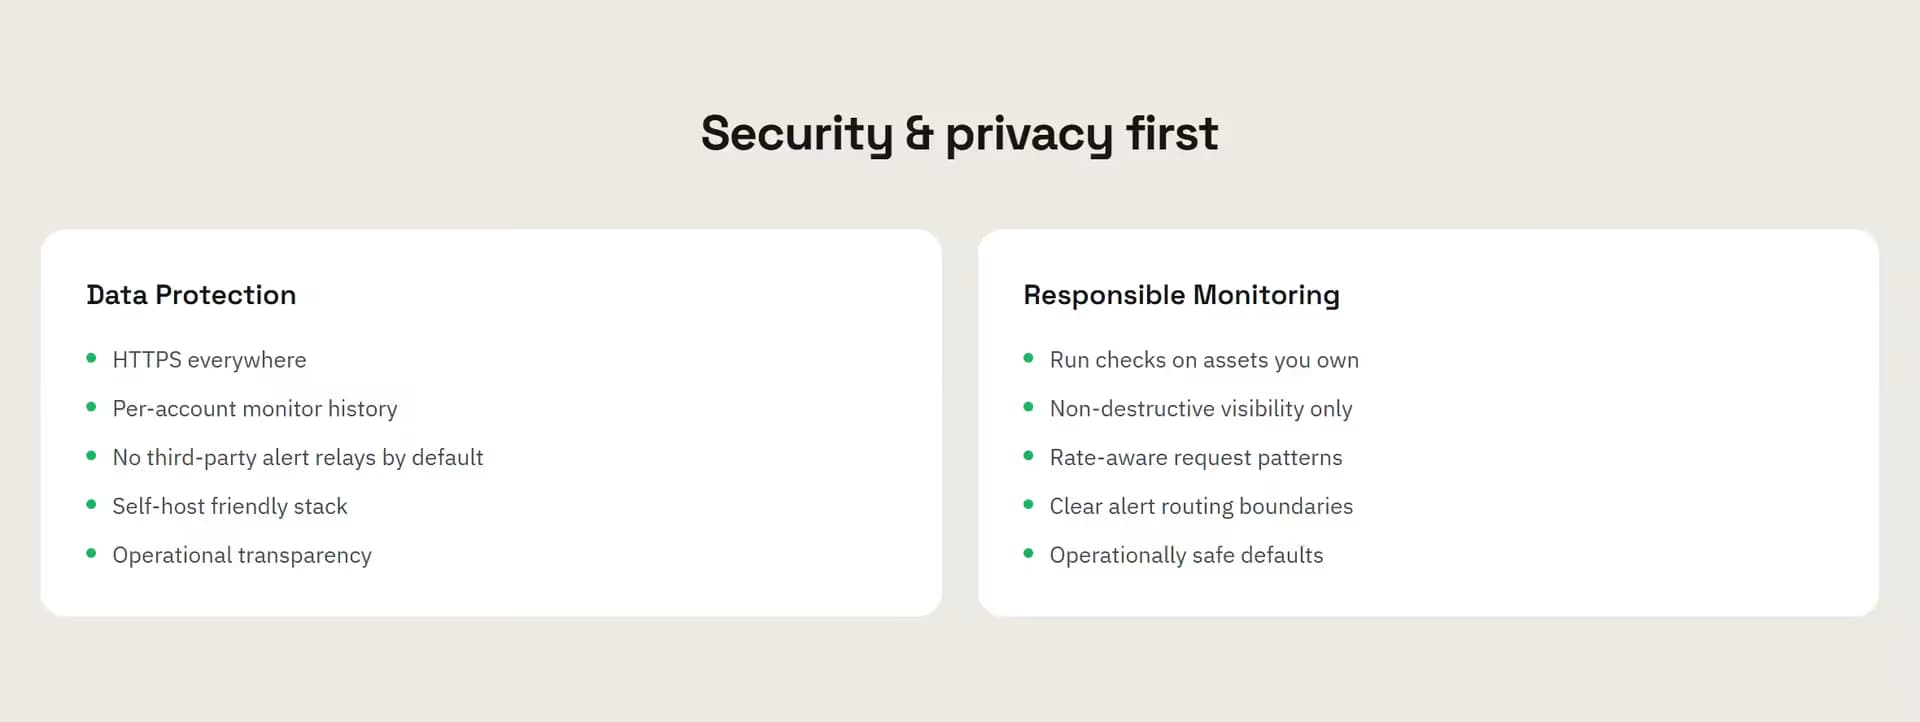1920x722 pixels.
Task: Click Per-account monitor history text
Action: tap(255, 409)
